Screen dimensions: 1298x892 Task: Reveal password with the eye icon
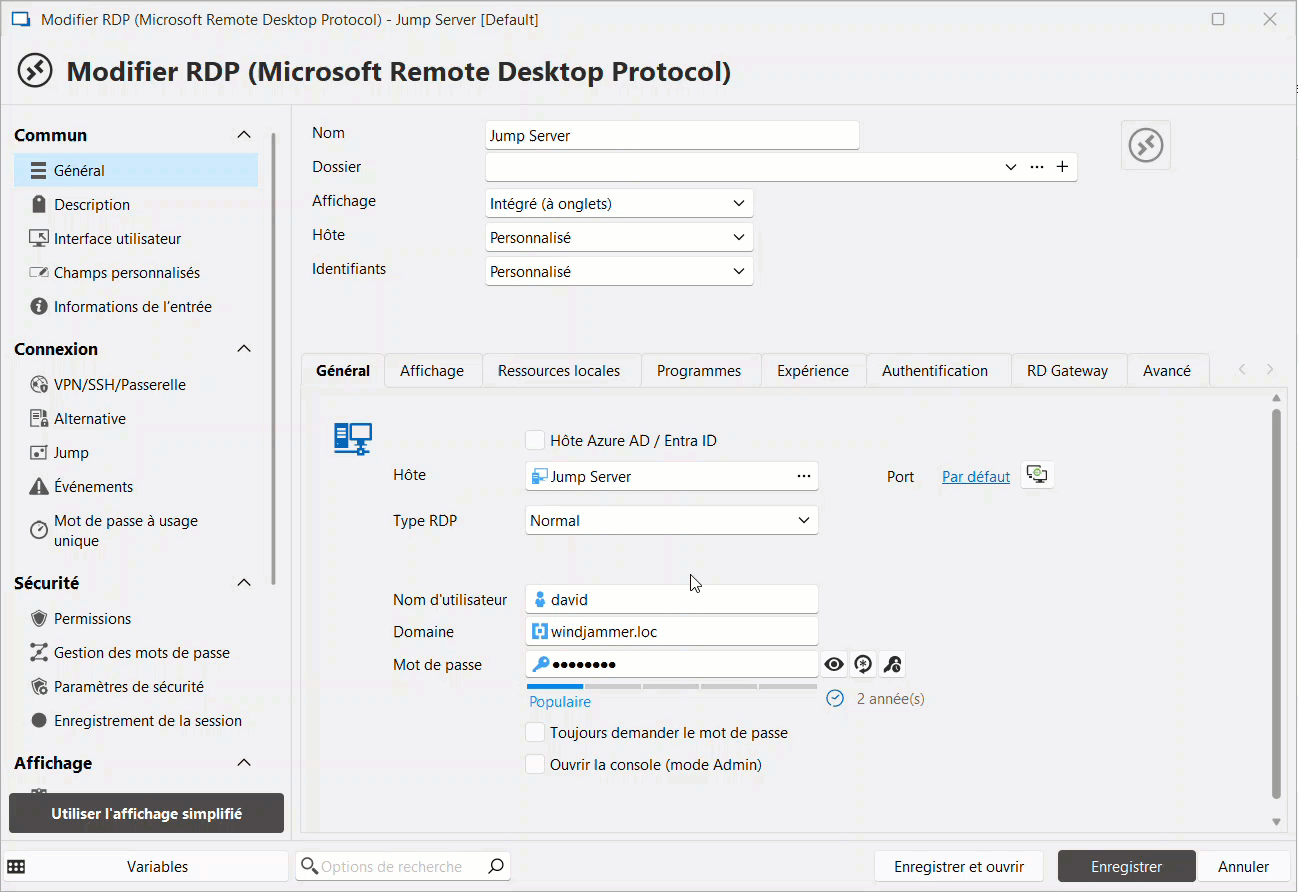tap(834, 664)
